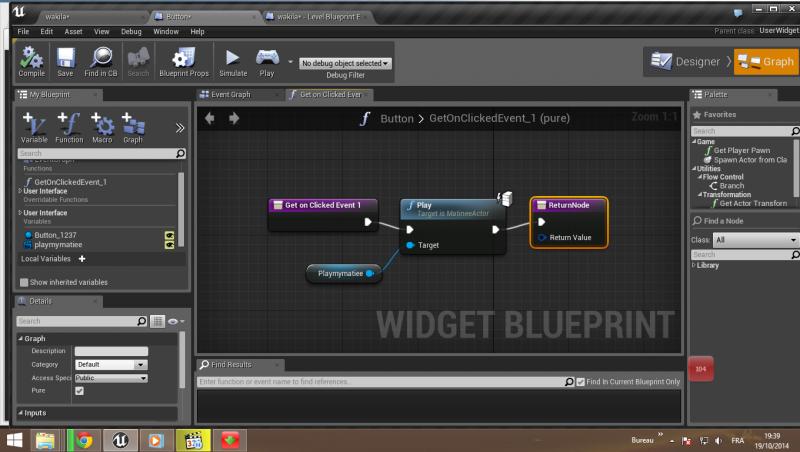Navigate forward in graph history
Screen dimensions: 800x452
tap(234, 118)
